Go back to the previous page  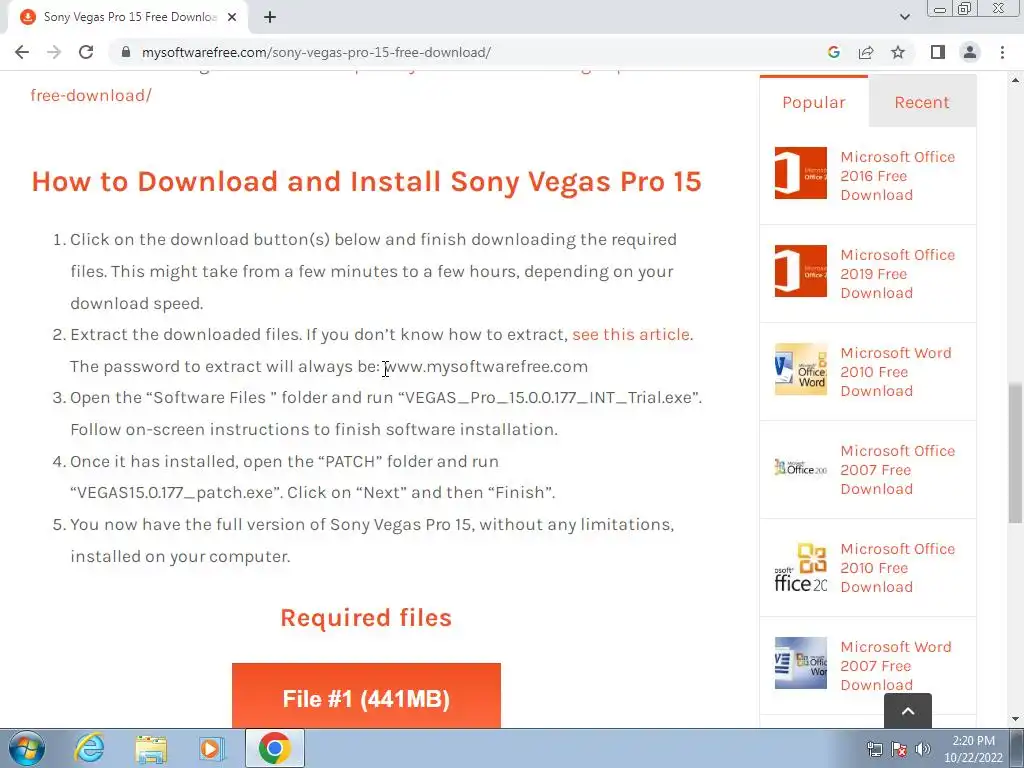pos(22,52)
